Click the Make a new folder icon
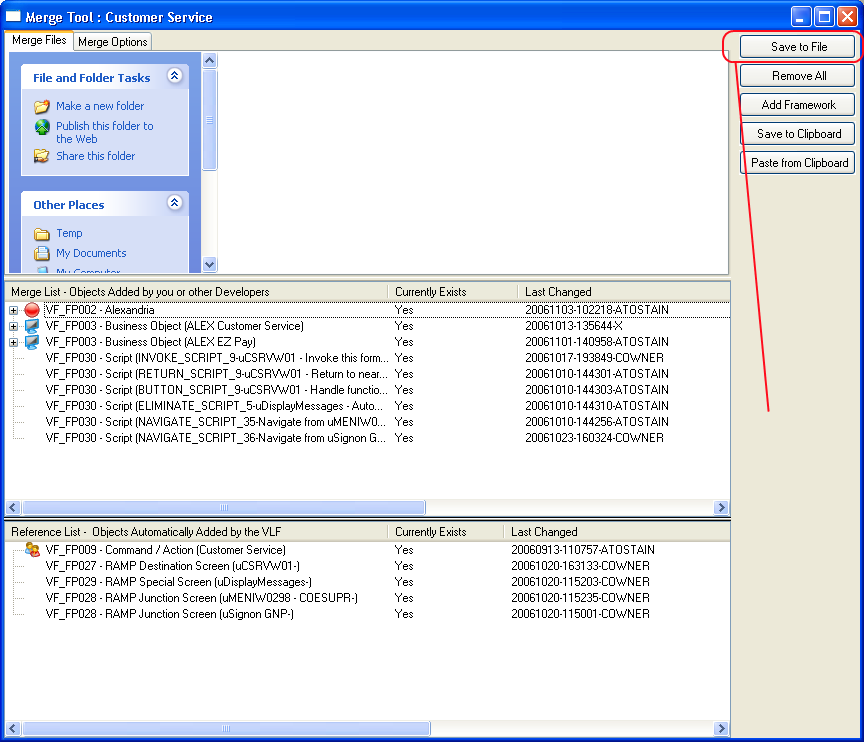This screenshot has height=742, width=864. click(x=42, y=106)
